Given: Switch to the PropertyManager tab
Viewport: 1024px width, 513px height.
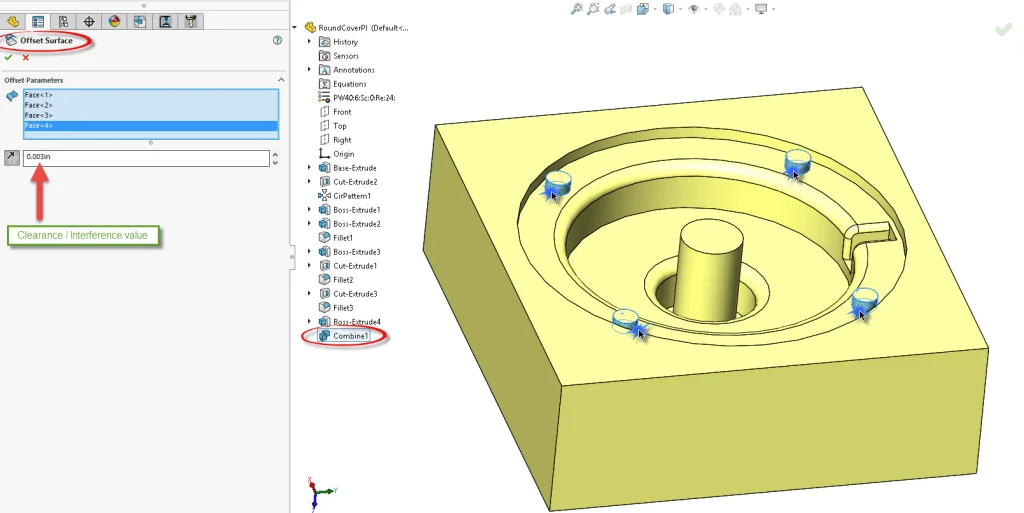Looking at the screenshot, I should pos(38,21).
